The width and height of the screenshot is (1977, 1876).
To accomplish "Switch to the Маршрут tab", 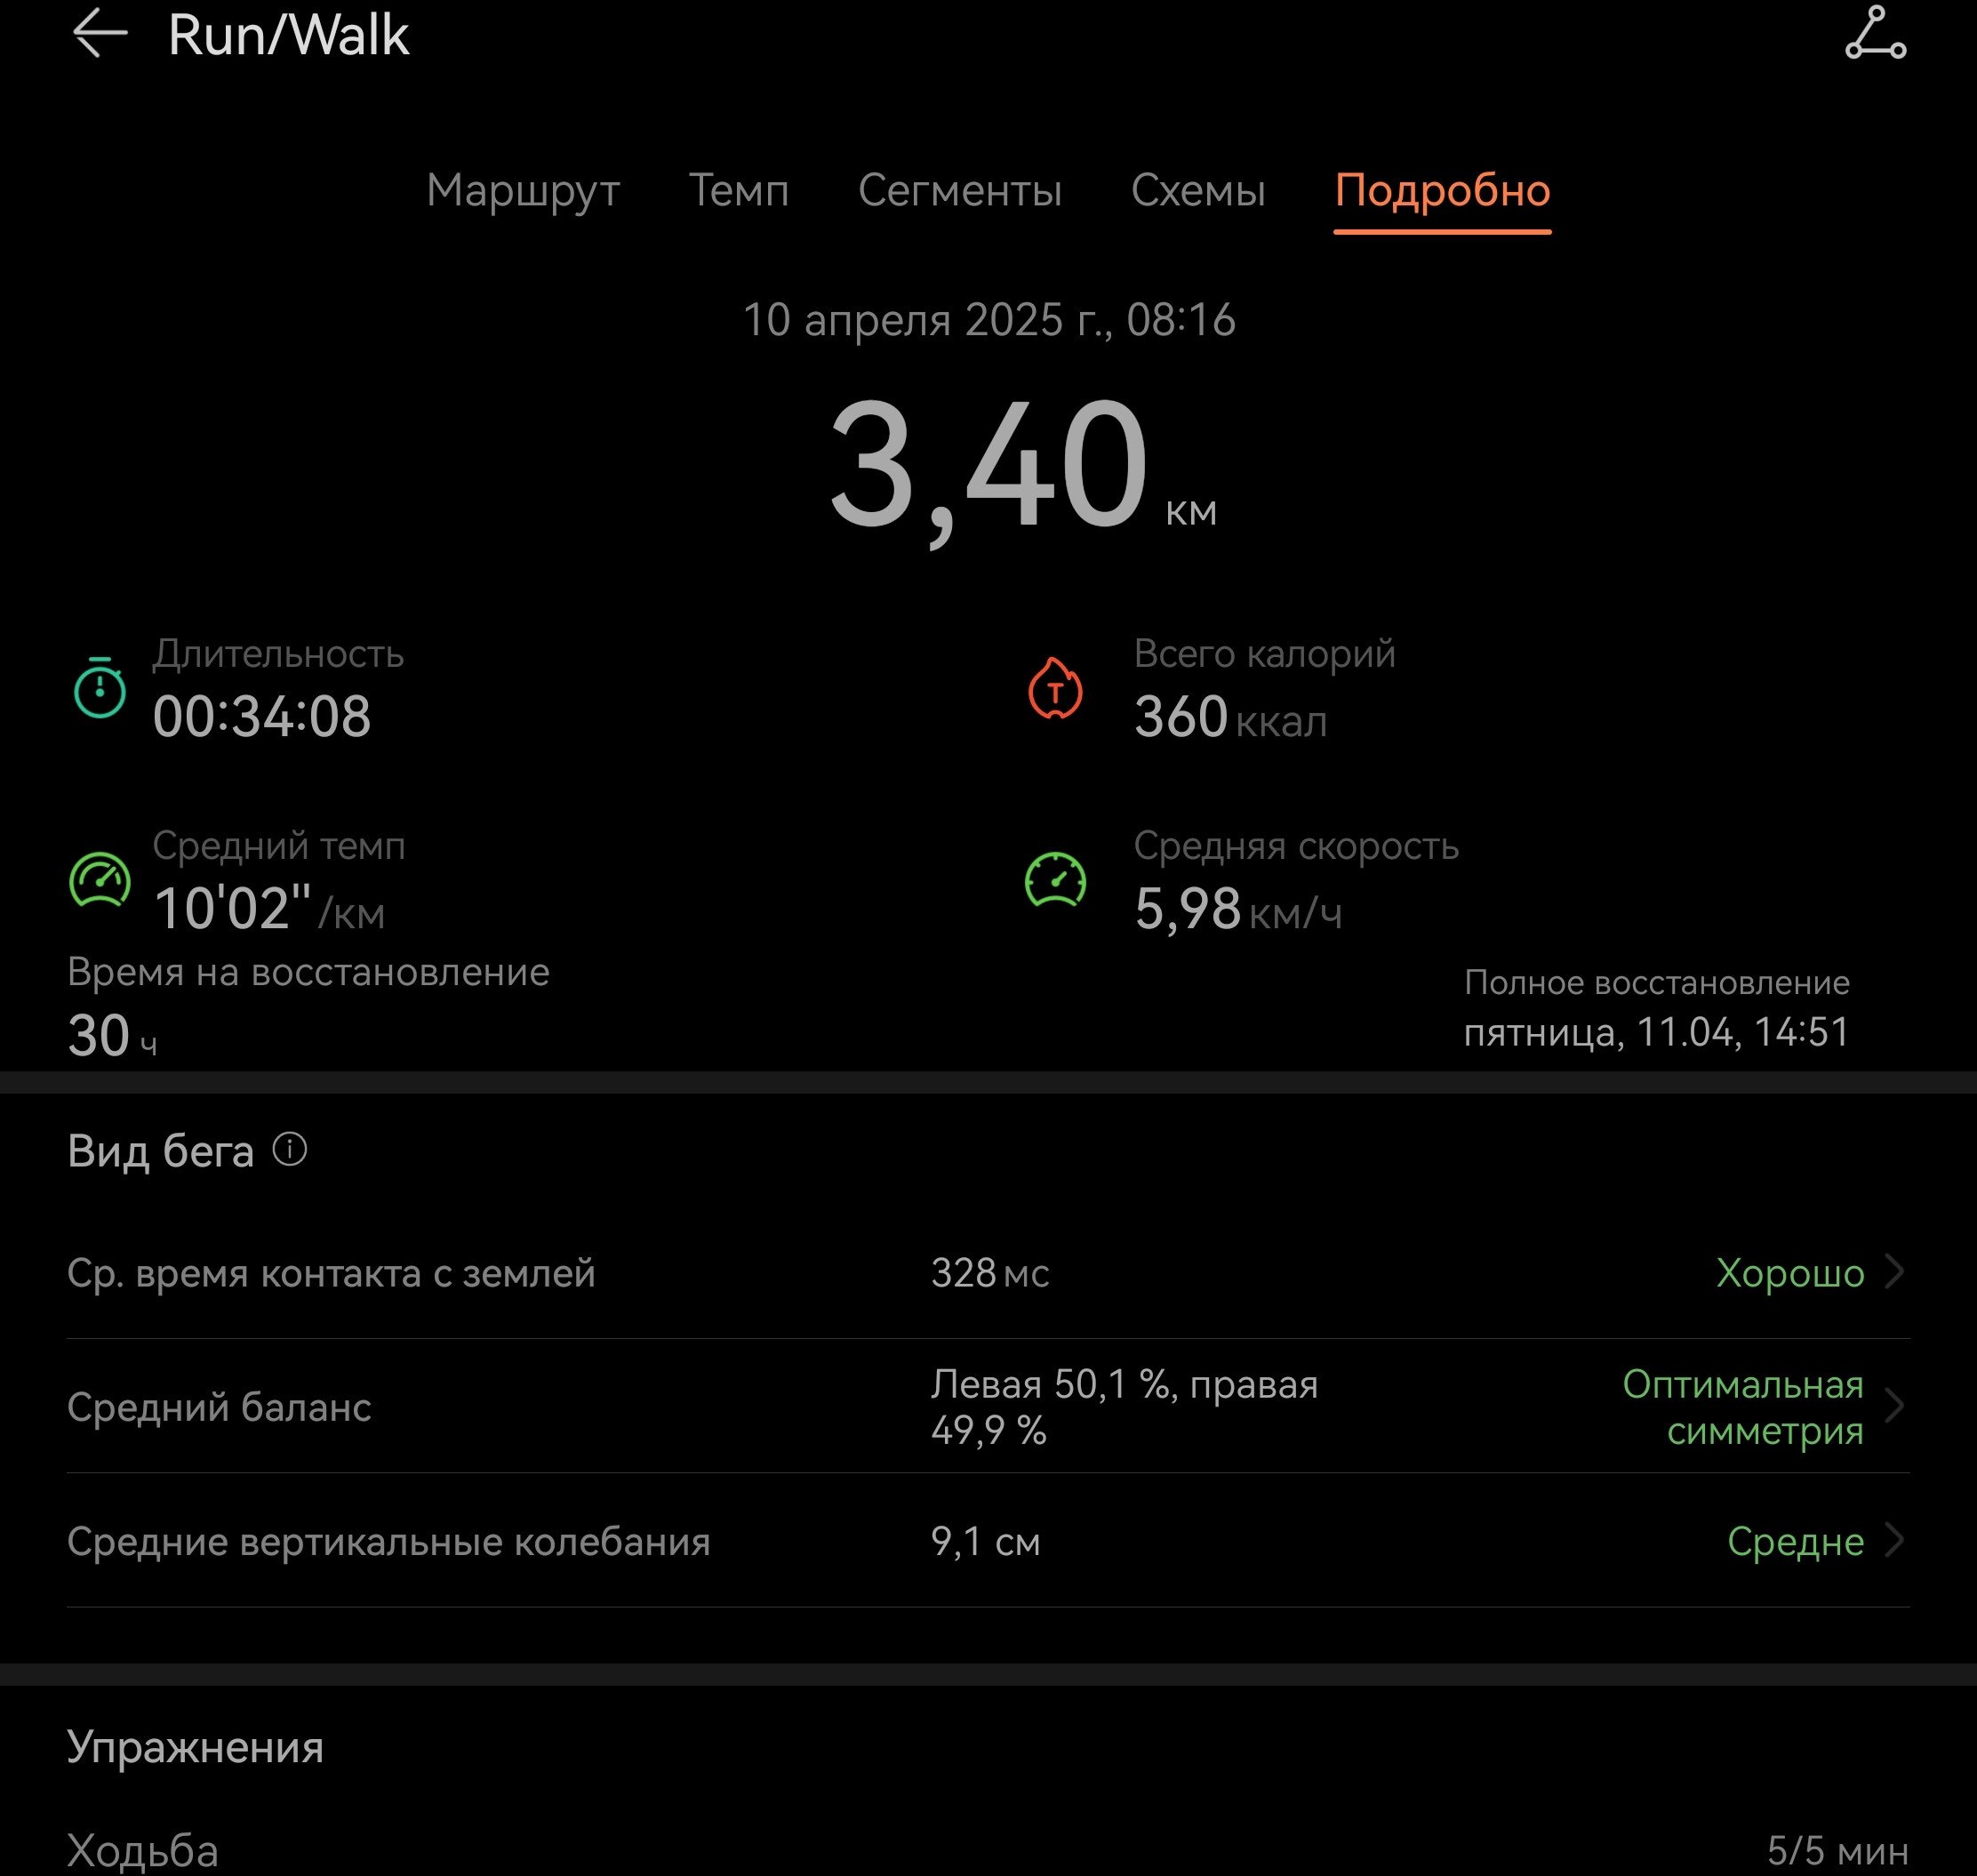I will click(x=523, y=190).
